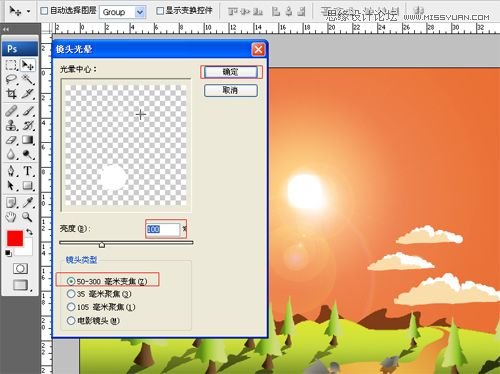Image resolution: width=500 pixels, height=374 pixels.
Task: Select the Horizontal Type tool
Action: [x=28, y=171]
